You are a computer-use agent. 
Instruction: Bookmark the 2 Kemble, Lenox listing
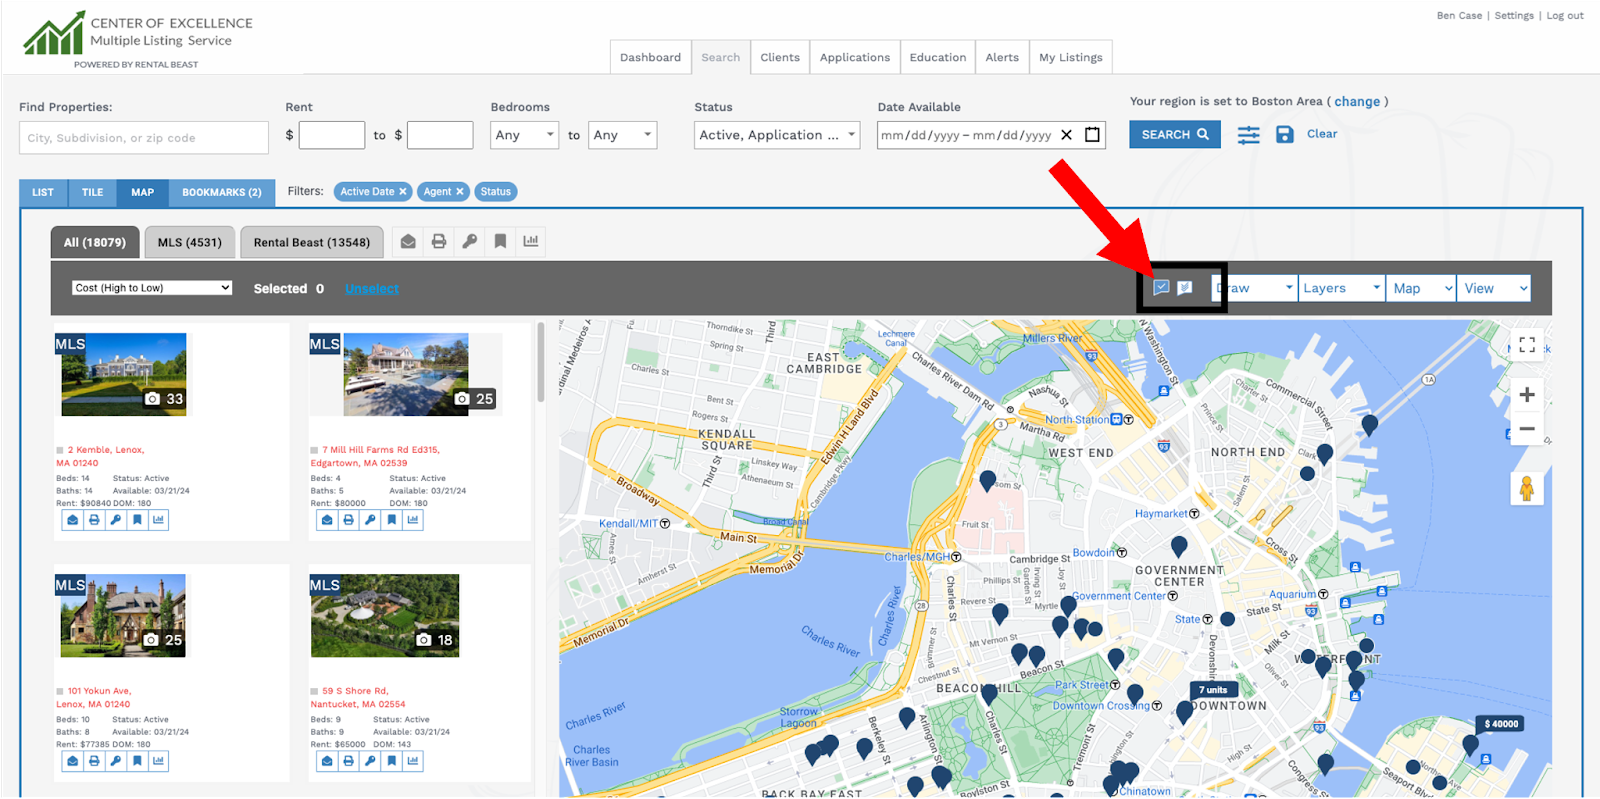[137, 520]
